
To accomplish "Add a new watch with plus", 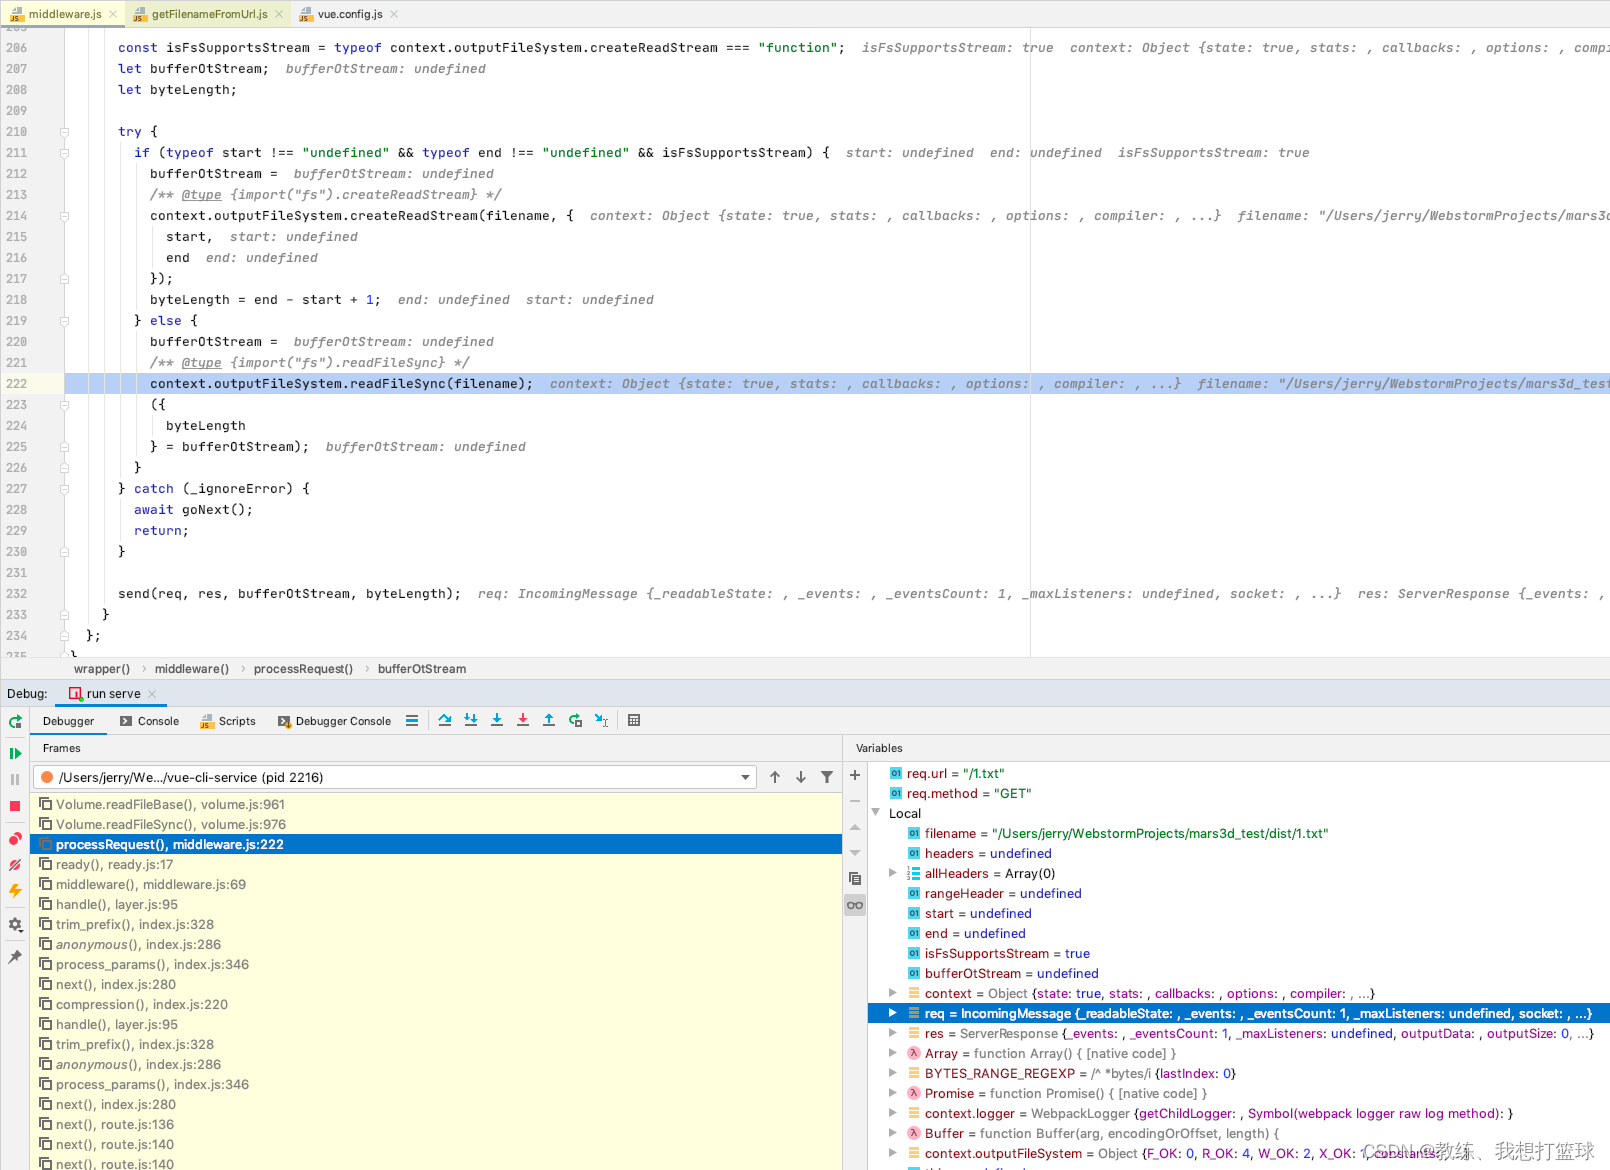I will (x=855, y=775).
